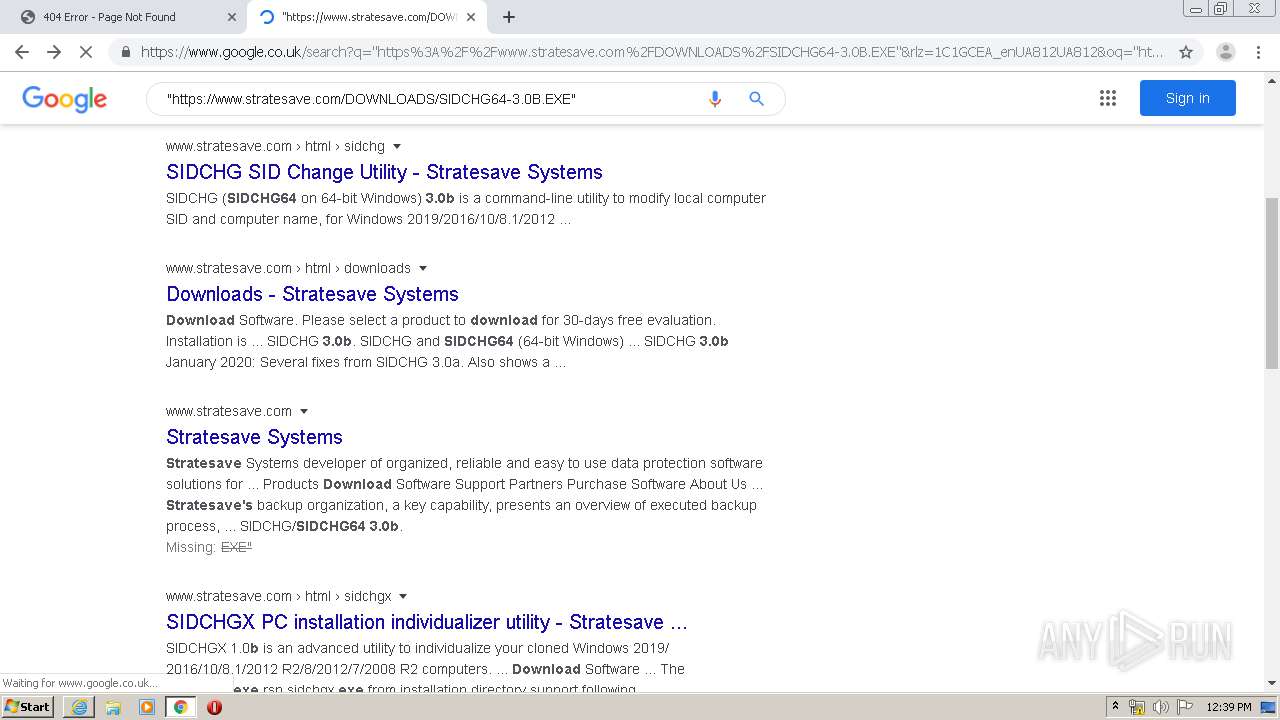Open Windows Explorer folder from taskbar
The height and width of the screenshot is (720, 1280).
(113, 707)
